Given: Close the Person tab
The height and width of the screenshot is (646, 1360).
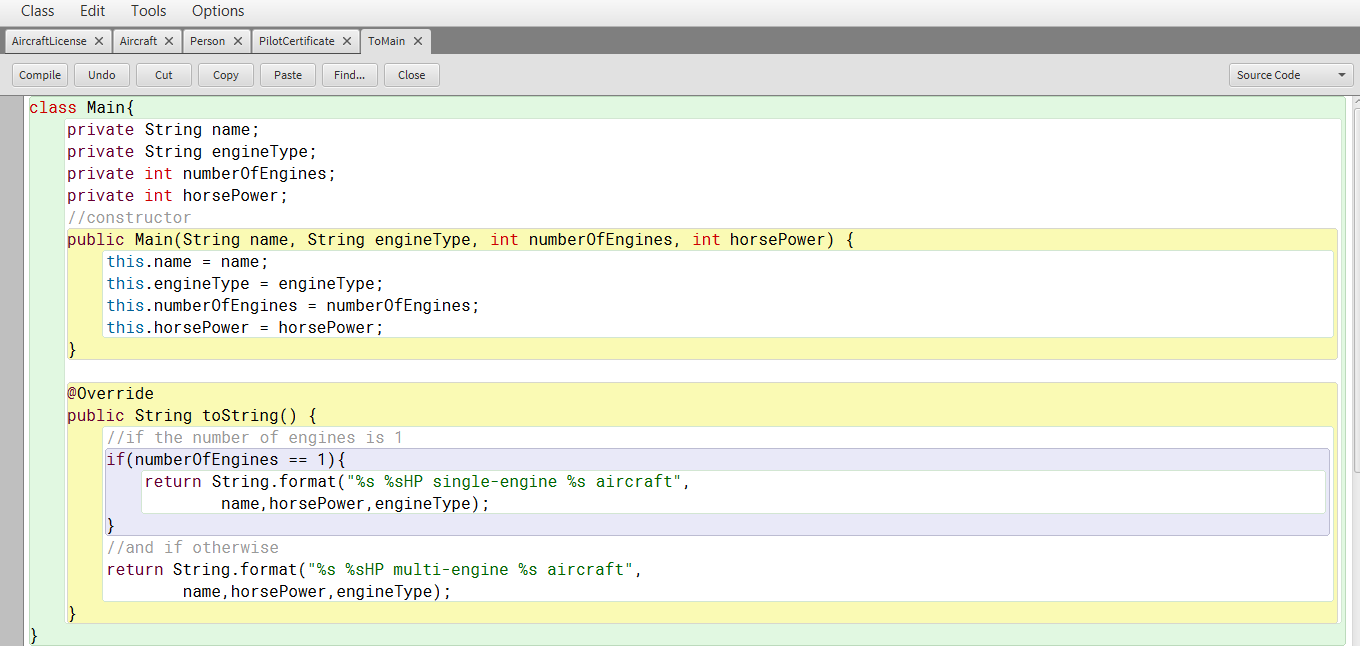Looking at the screenshot, I should pos(240,42).
